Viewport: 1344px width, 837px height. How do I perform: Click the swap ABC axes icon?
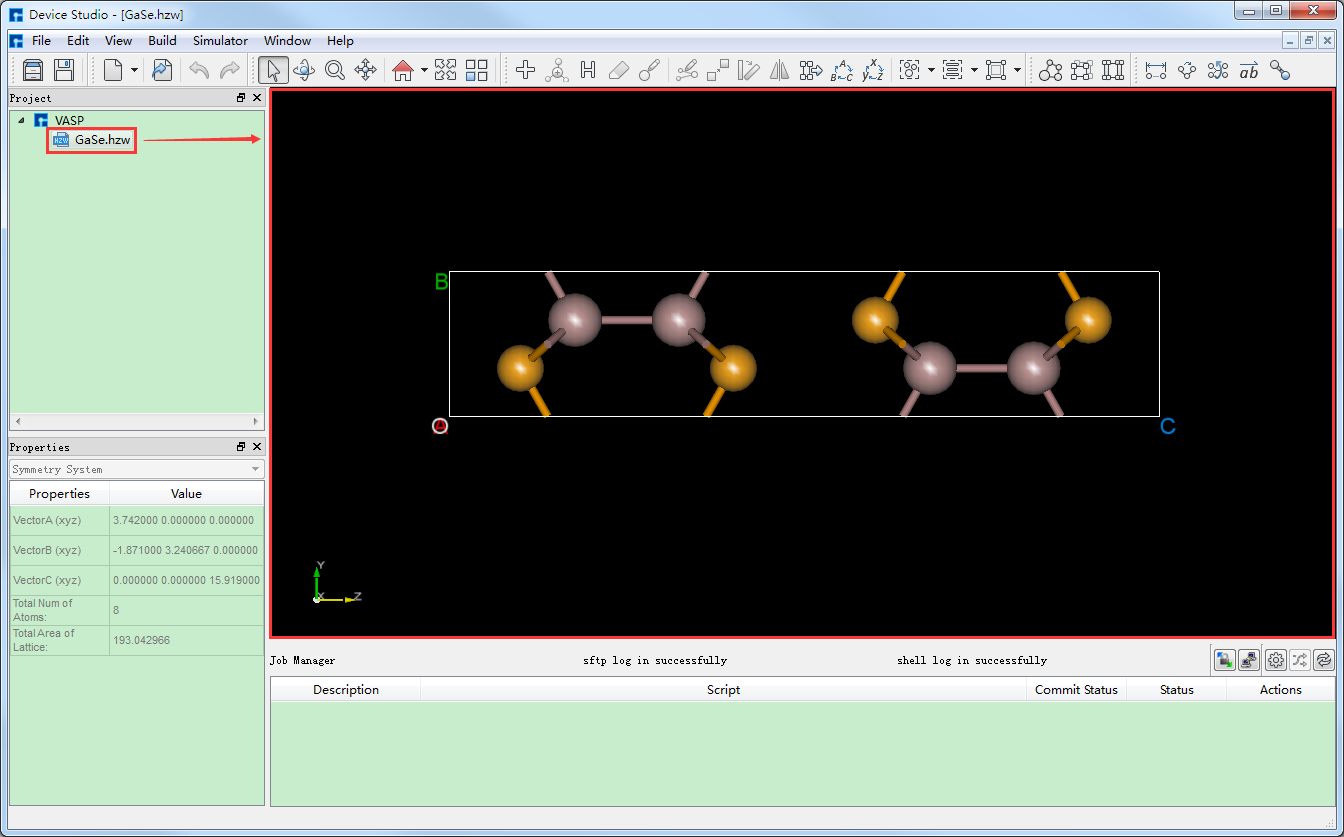842,70
